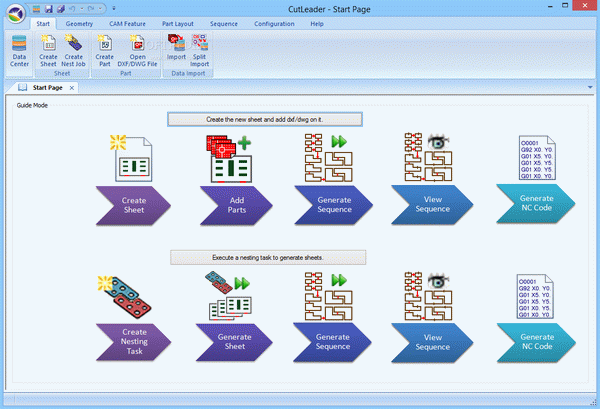
Task: Click the save icon in quick access toolbar
Action: (x=49, y=8)
